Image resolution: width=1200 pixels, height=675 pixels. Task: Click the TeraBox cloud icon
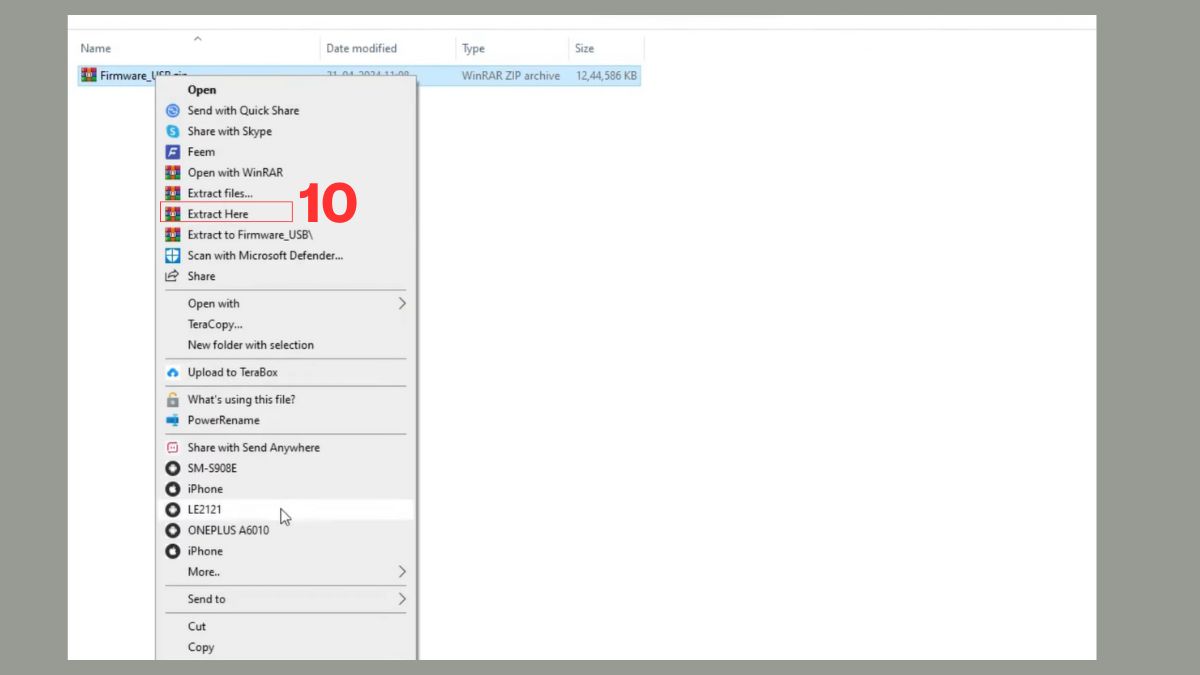[172, 372]
